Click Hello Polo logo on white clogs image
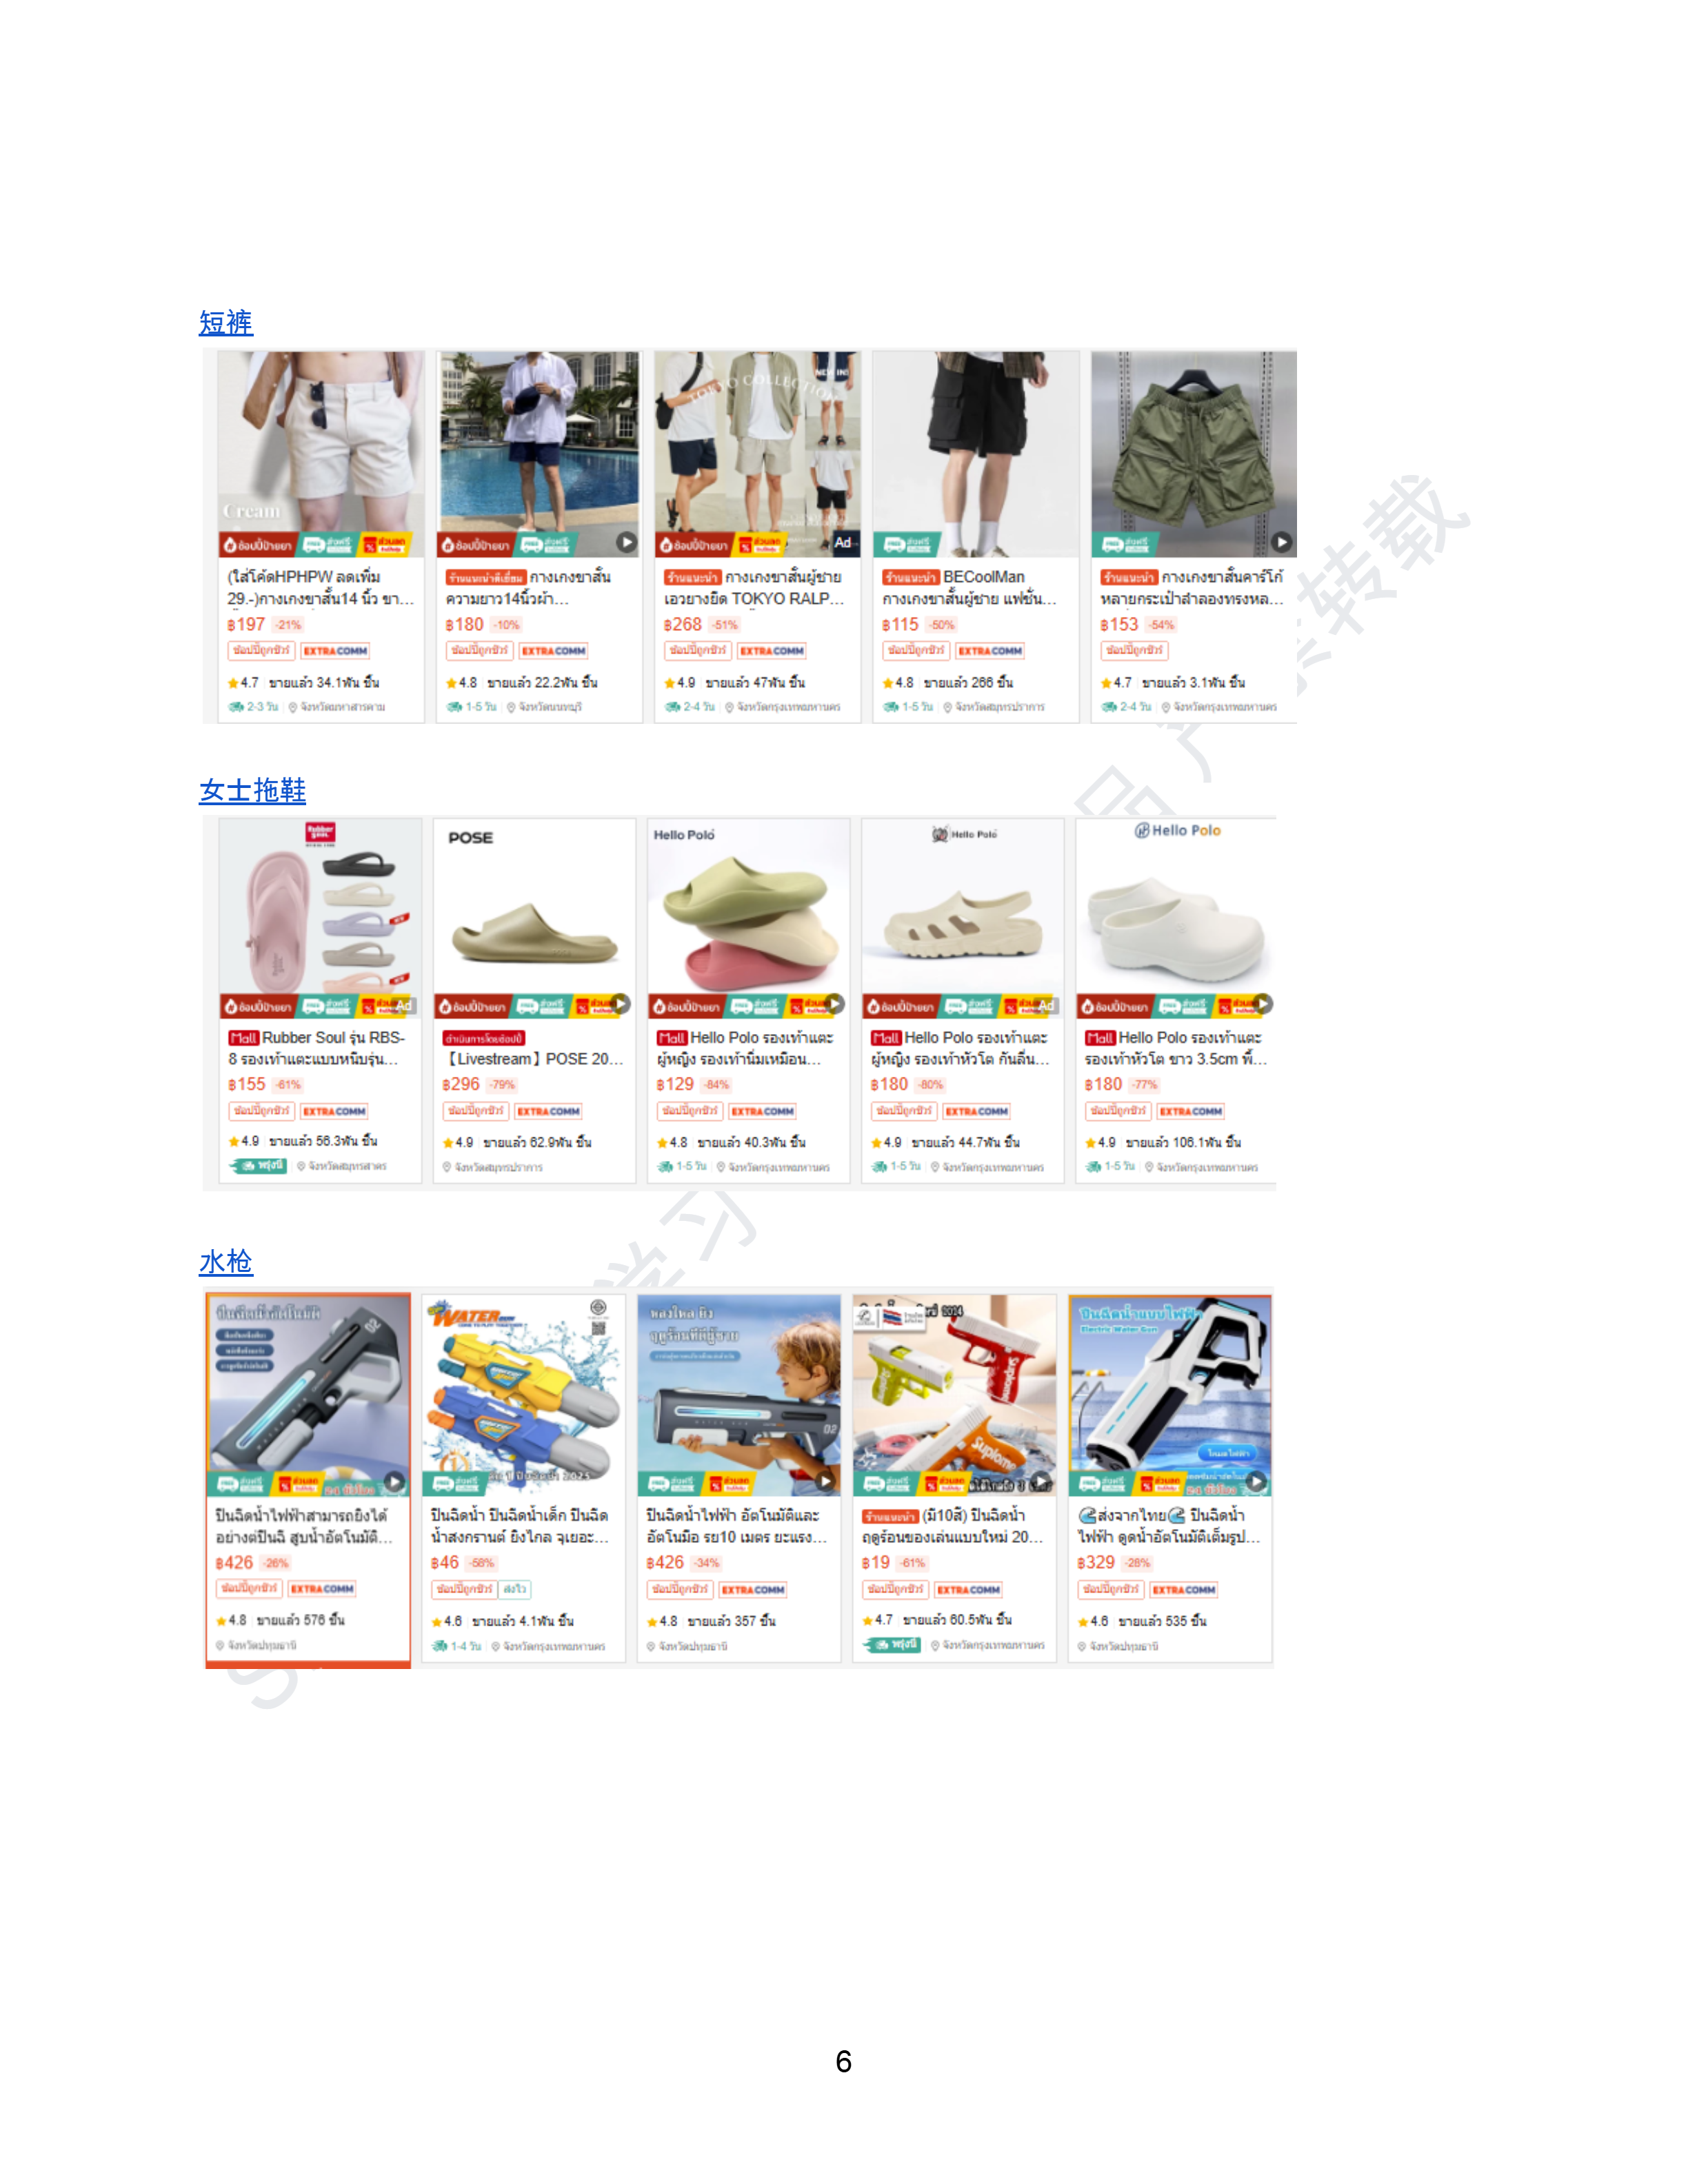The image size is (1688, 2184). tap(1177, 831)
